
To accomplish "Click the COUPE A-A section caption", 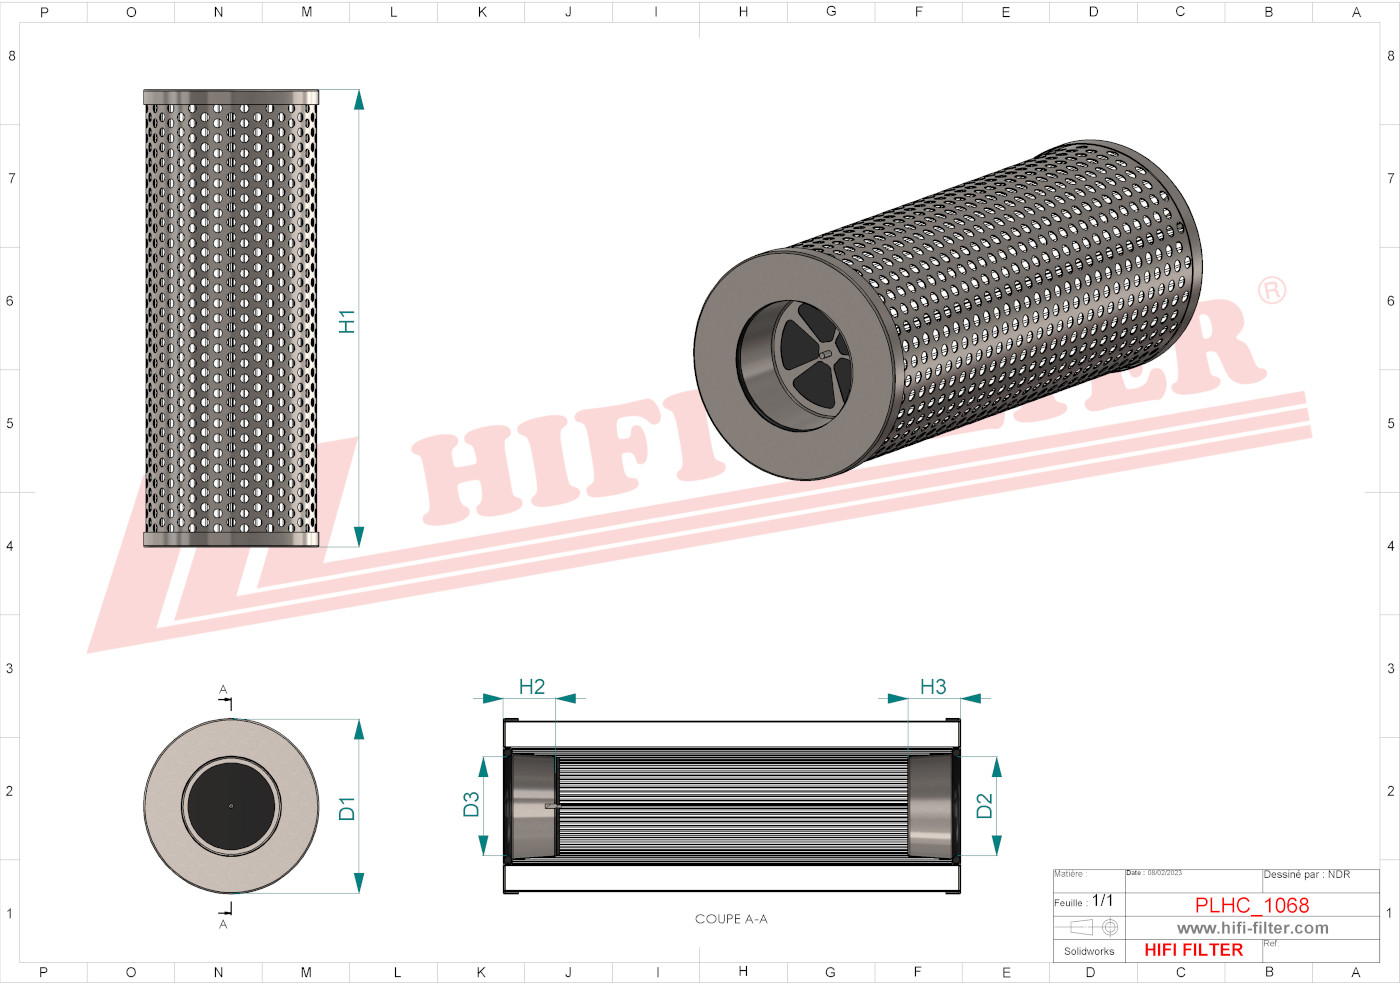I will click(x=731, y=919).
